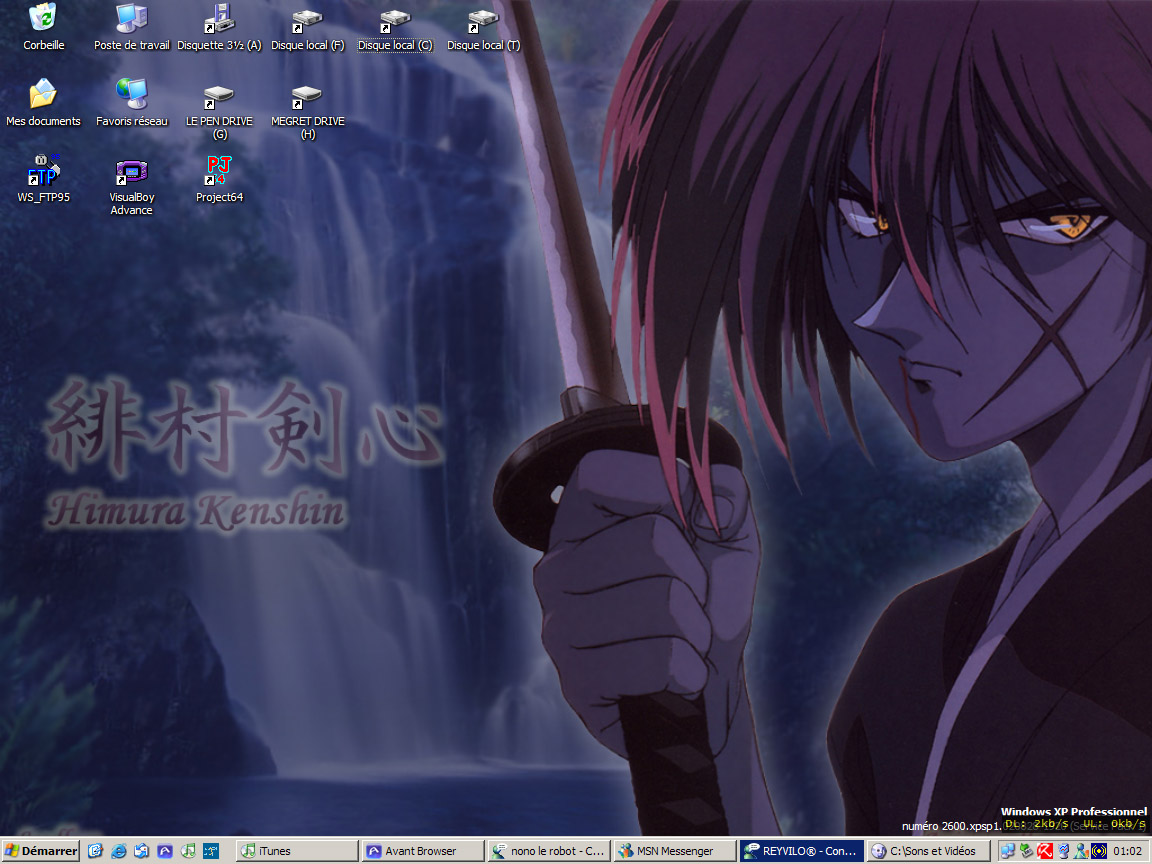
Task: Select the MEGRET DRIVE (H) shortcut
Action: pyautogui.click(x=308, y=111)
